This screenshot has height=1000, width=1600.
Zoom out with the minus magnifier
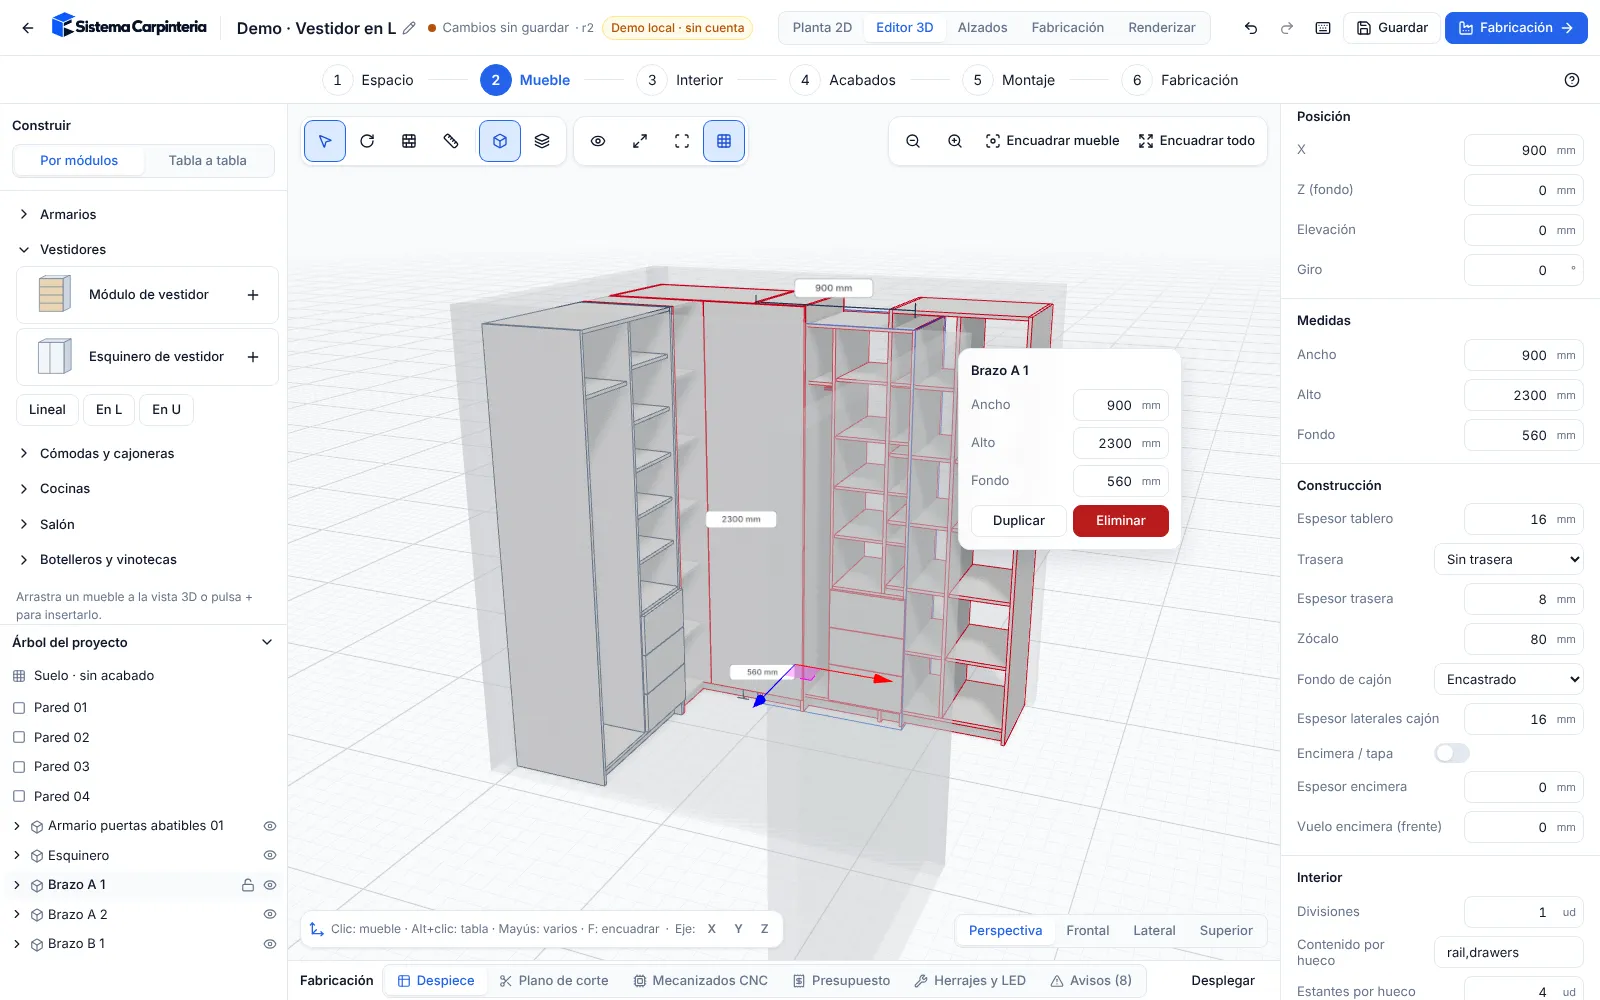tap(913, 141)
